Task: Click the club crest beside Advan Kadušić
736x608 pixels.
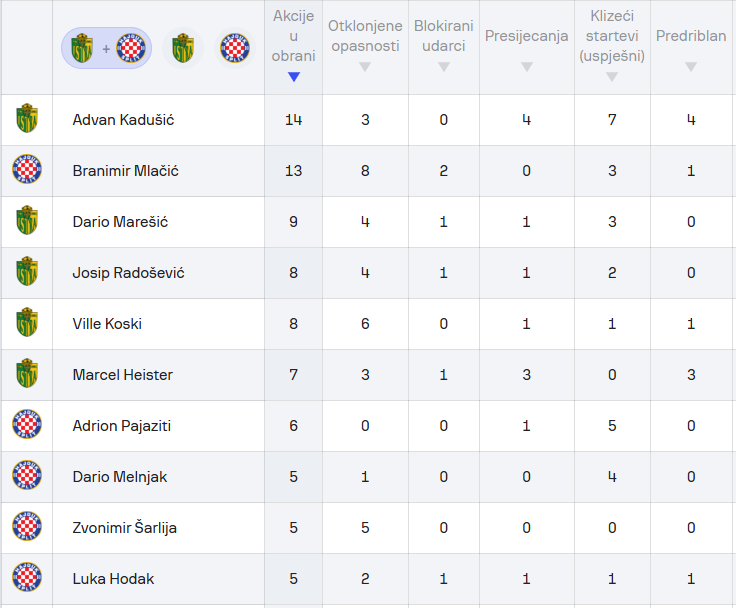Action: 26,120
